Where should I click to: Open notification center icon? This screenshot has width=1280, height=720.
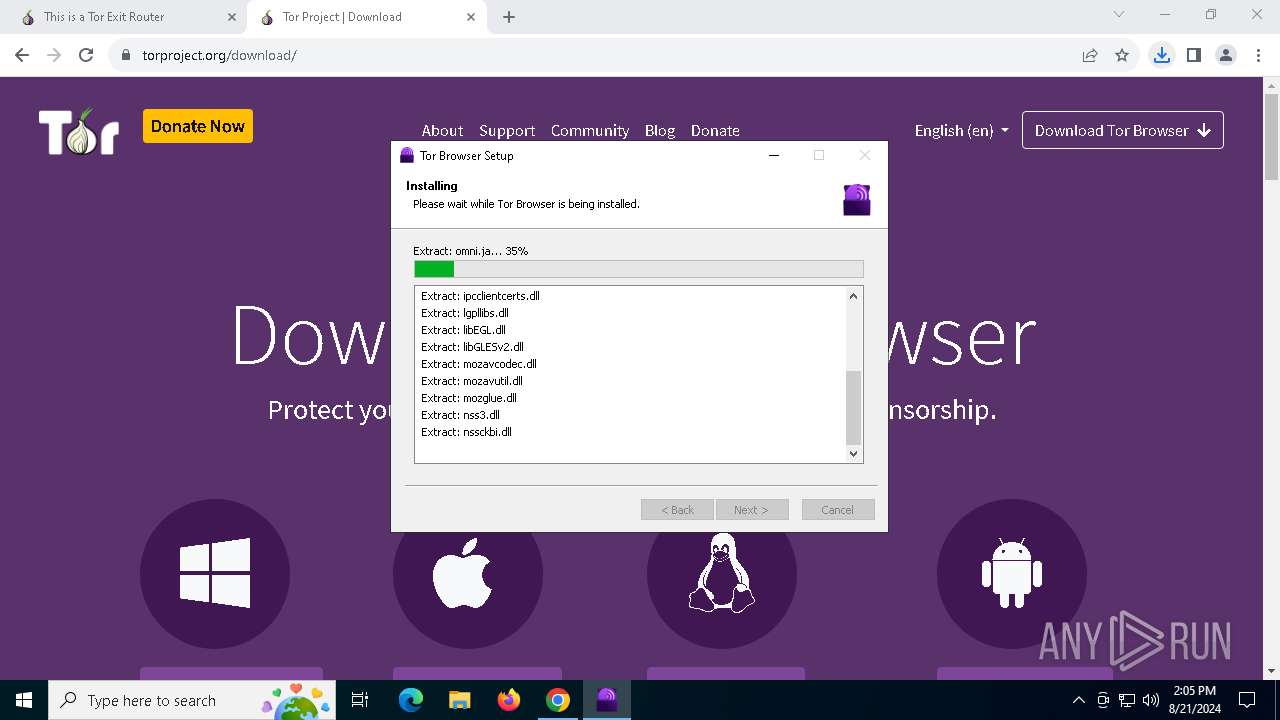pos(1247,700)
